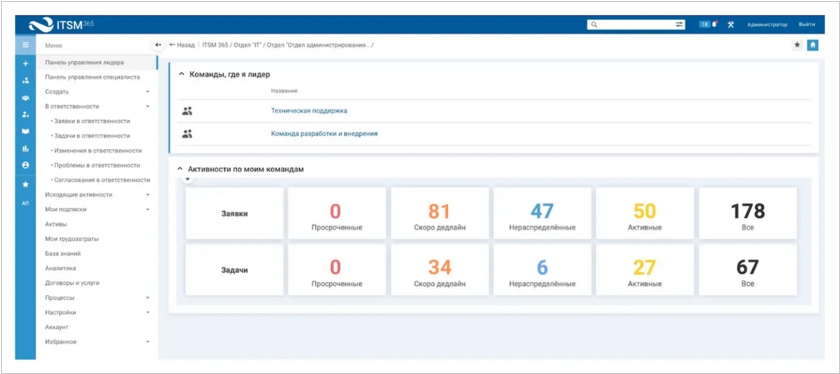Open Мои трудозатраты menu item
This screenshot has height=374, width=840.
coord(72,238)
